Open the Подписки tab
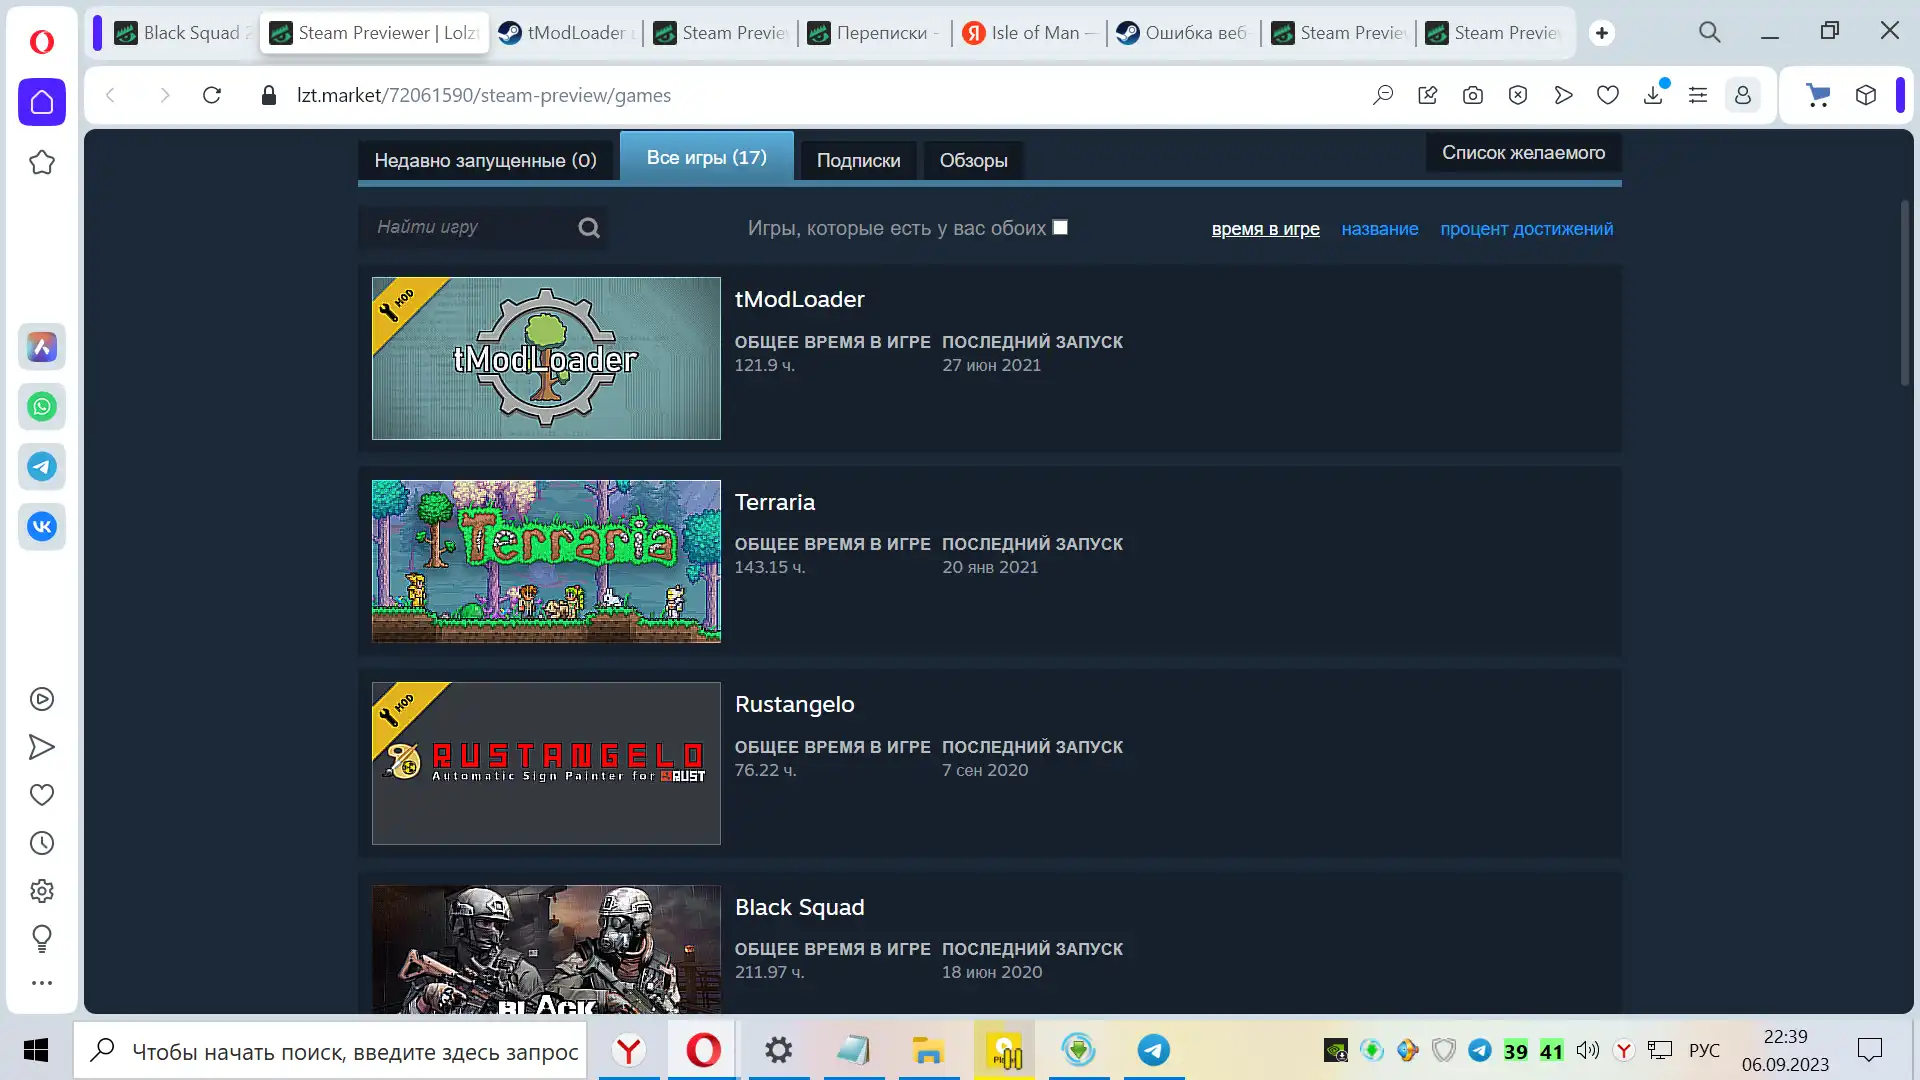 (x=858, y=160)
